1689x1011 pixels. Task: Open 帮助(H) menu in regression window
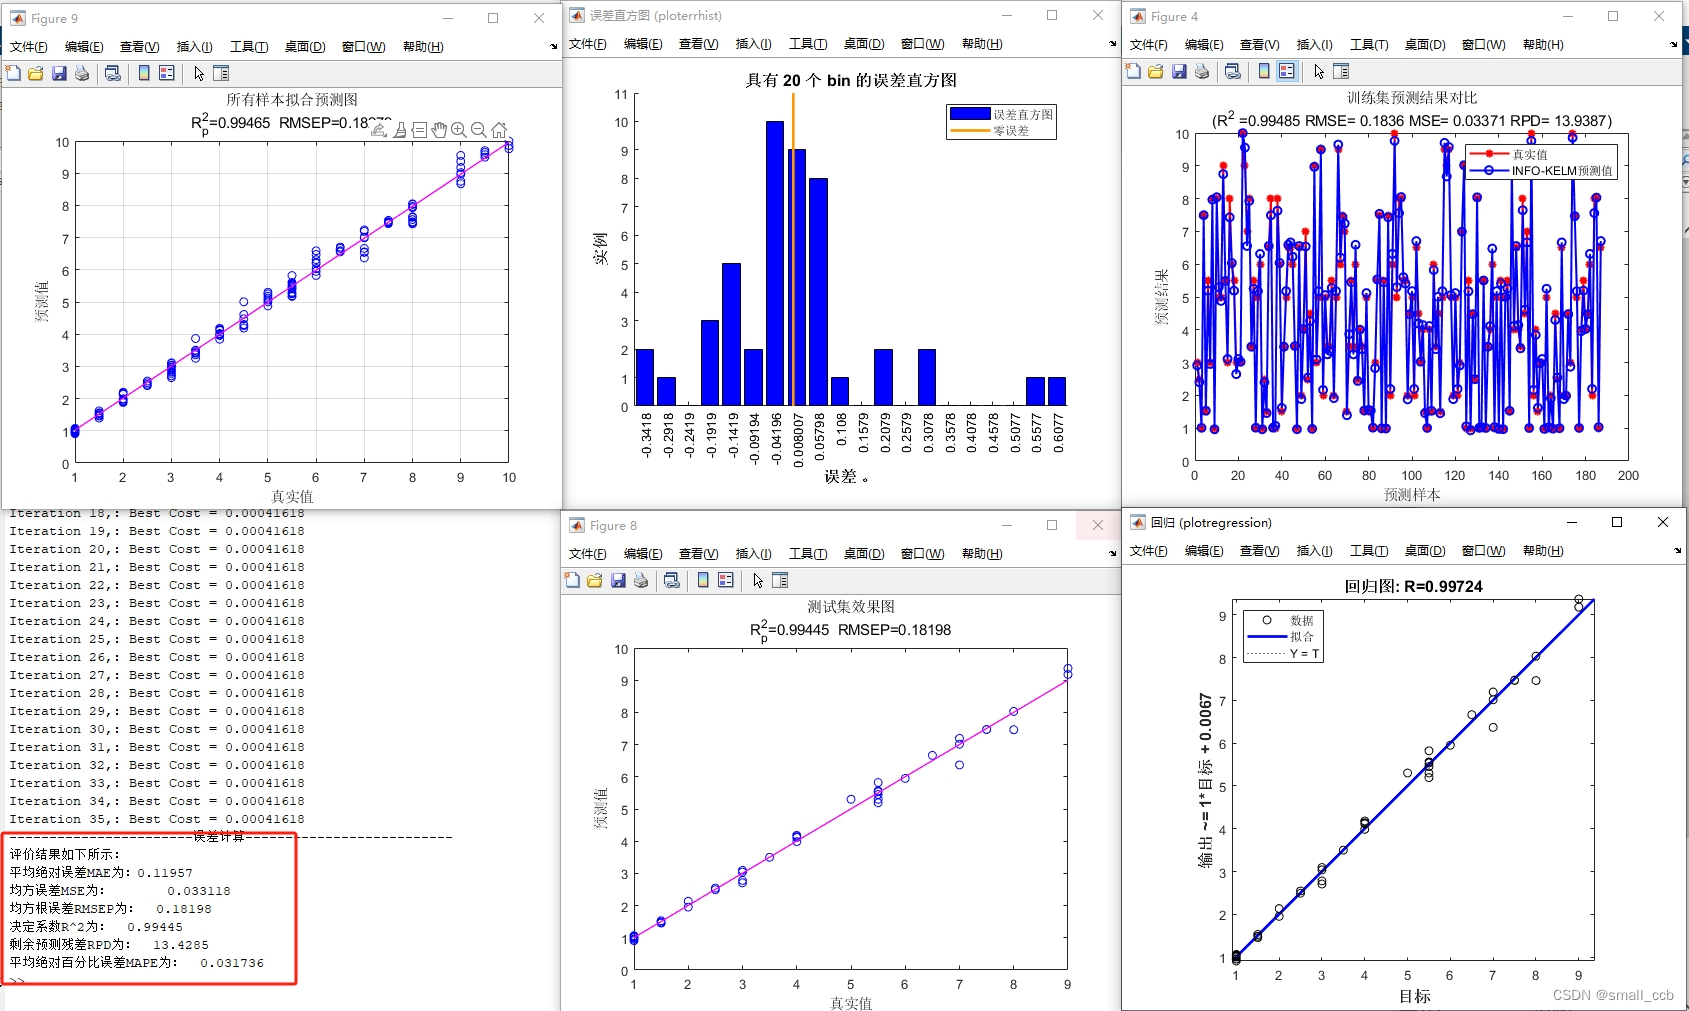pos(1543,551)
